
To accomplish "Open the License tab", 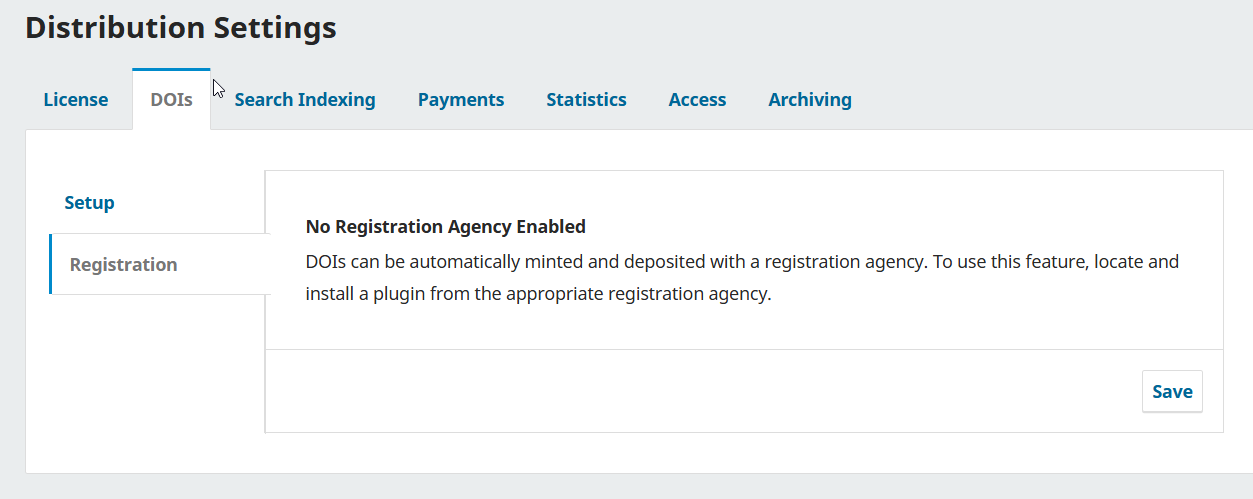I will pyautogui.click(x=76, y=100).
